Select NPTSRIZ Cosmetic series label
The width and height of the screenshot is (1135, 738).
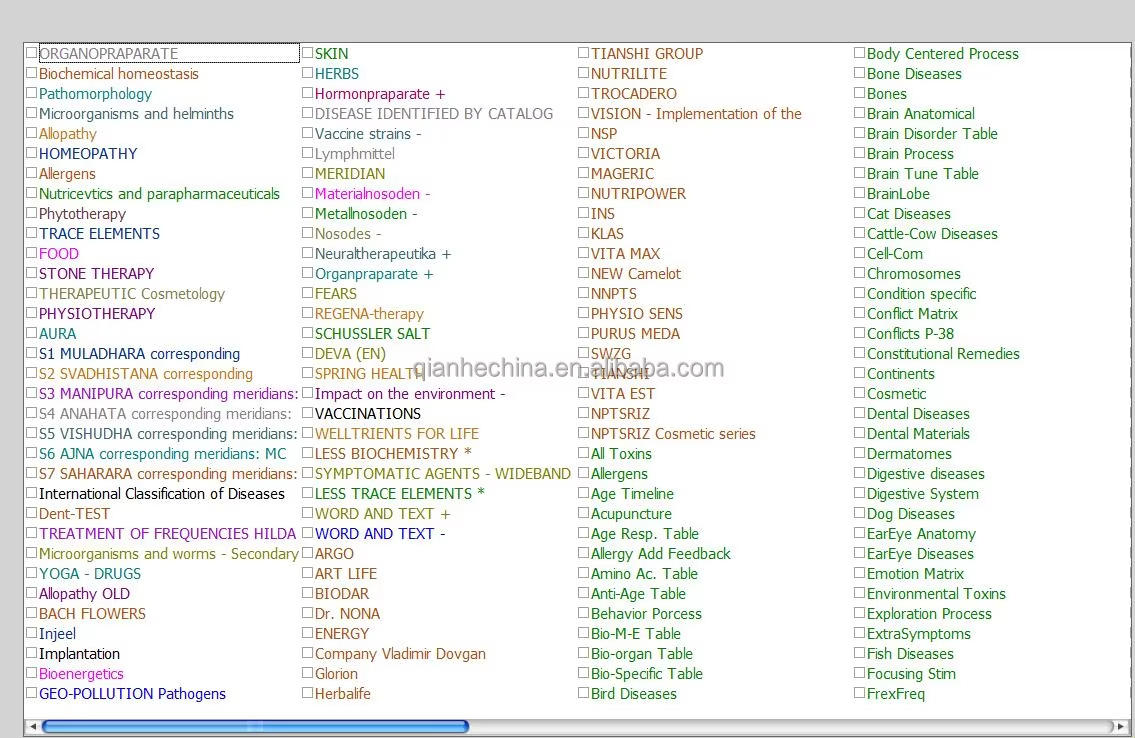click(x=673, y=433)
